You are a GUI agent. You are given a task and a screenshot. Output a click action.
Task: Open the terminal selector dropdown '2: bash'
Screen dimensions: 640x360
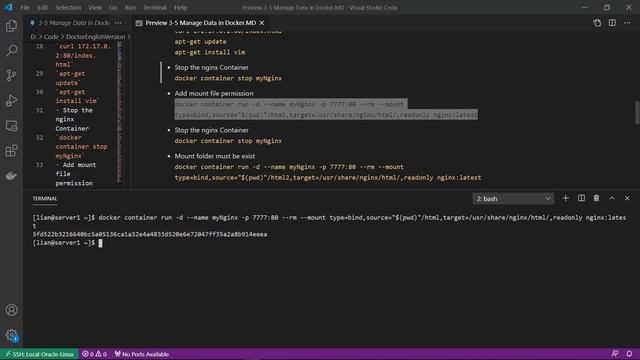[513, 199]
